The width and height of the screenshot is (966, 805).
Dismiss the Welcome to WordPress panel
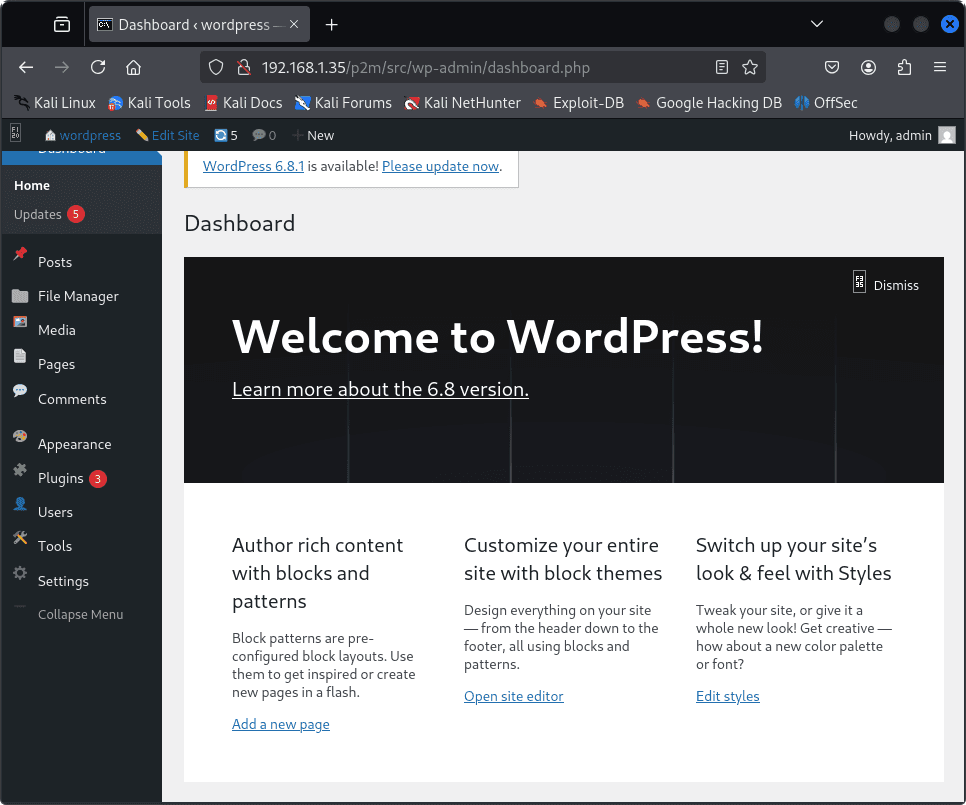point(885,285)
